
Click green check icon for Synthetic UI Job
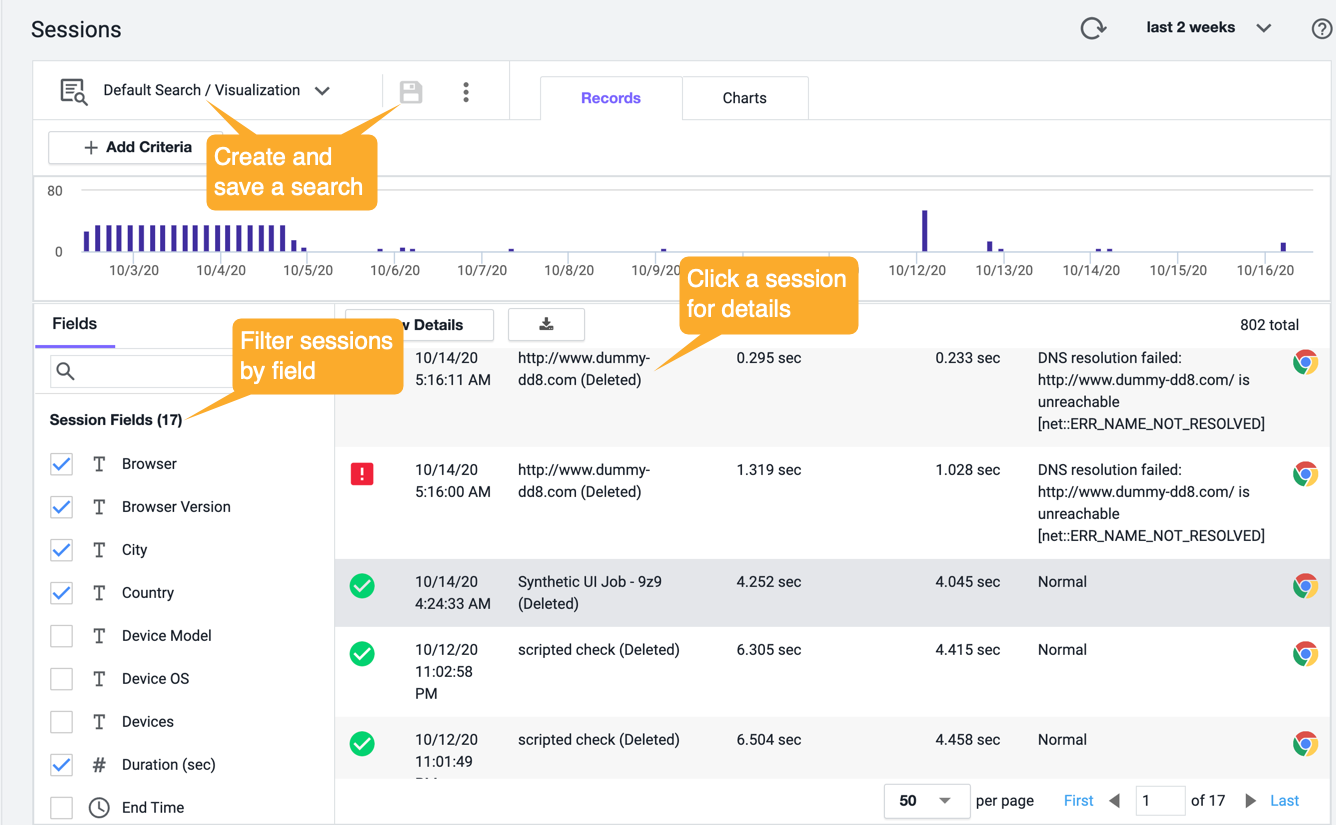(362, 586)
